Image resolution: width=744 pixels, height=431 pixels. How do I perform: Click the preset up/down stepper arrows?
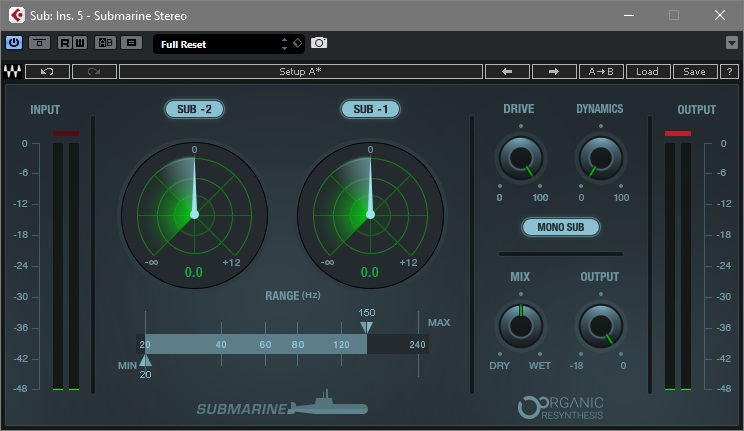click(x=284, y=44)
